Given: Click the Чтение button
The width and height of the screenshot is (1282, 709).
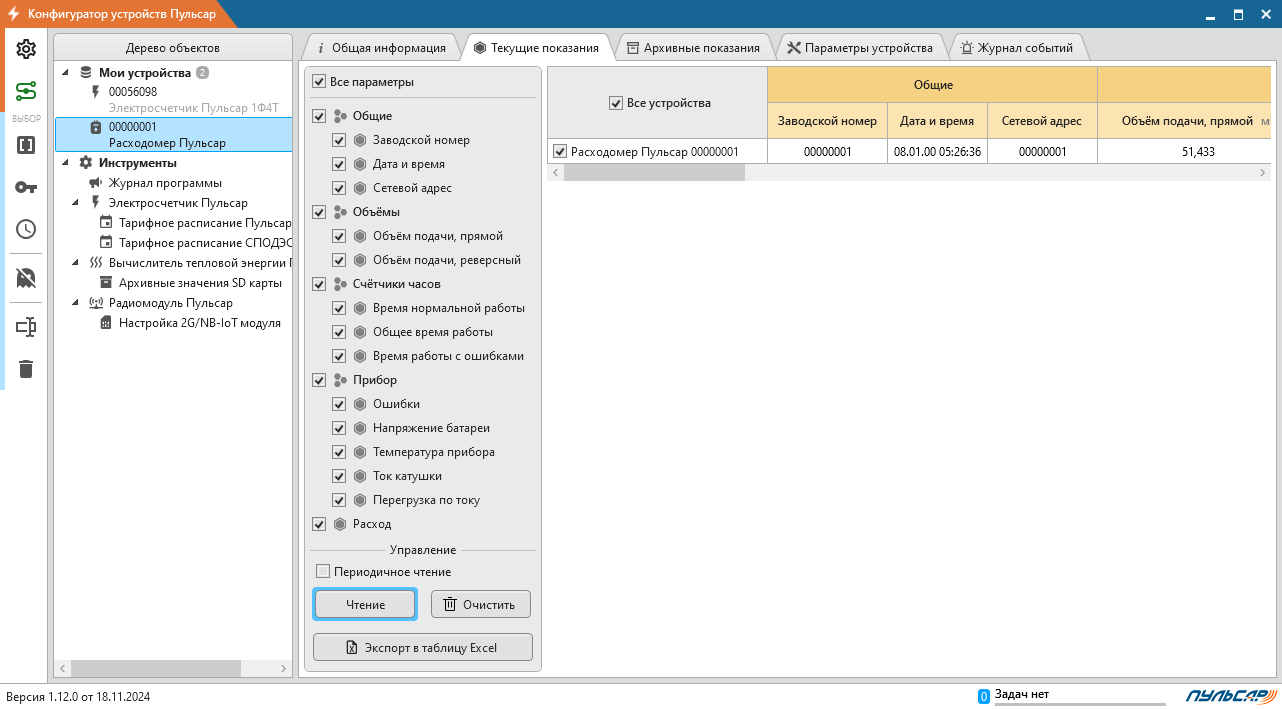Looking at the screenshot, I should pos(365,604).
